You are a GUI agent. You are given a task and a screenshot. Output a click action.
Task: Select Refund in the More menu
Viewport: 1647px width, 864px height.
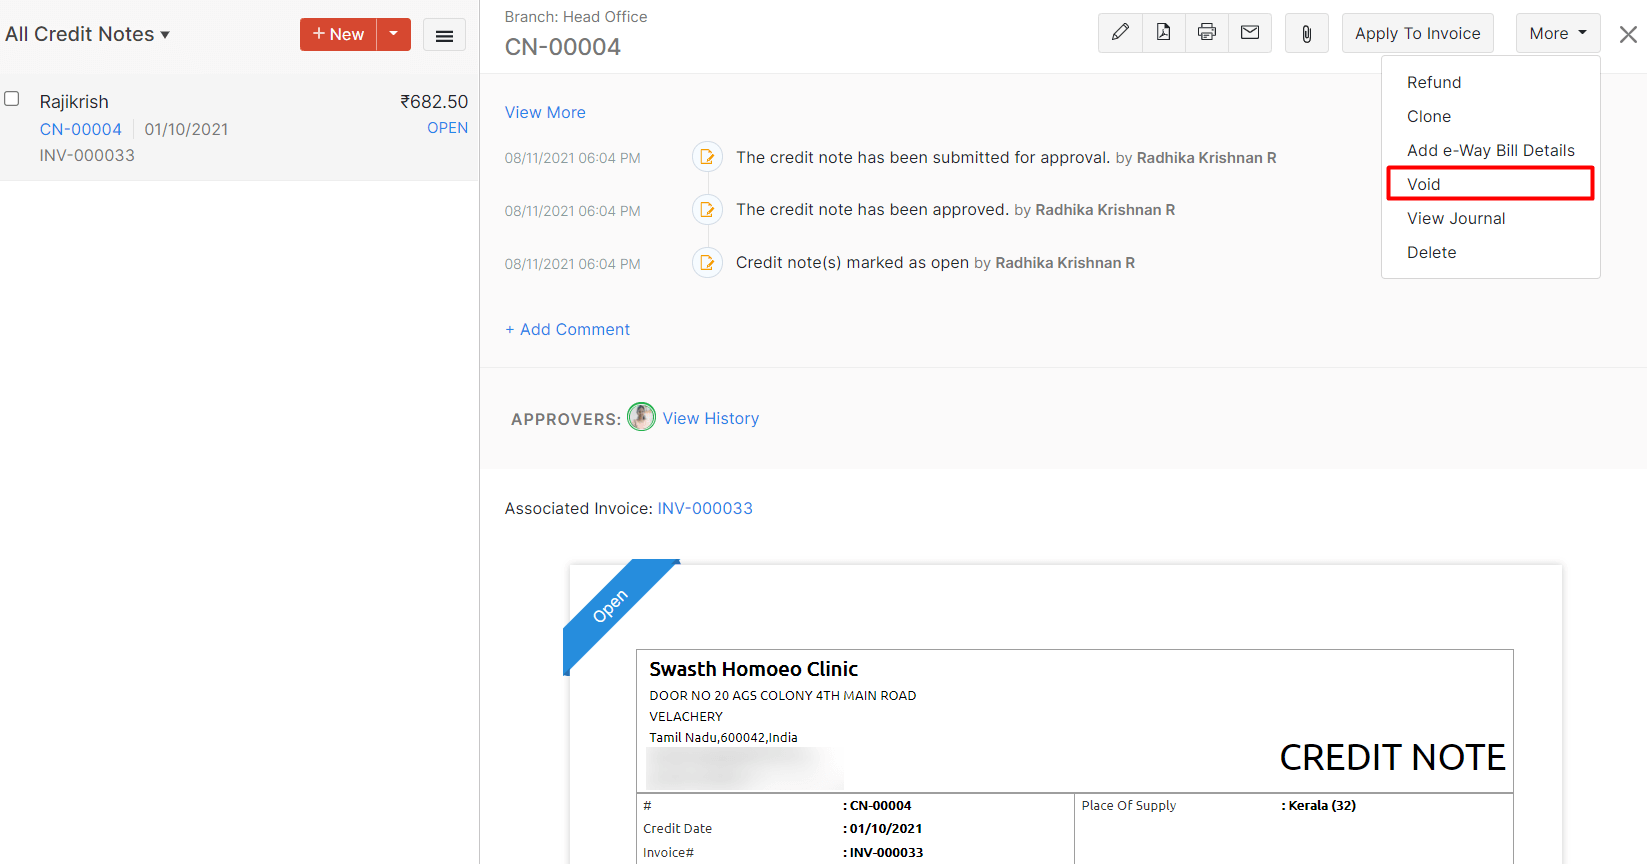click(x=1433, y=82)
